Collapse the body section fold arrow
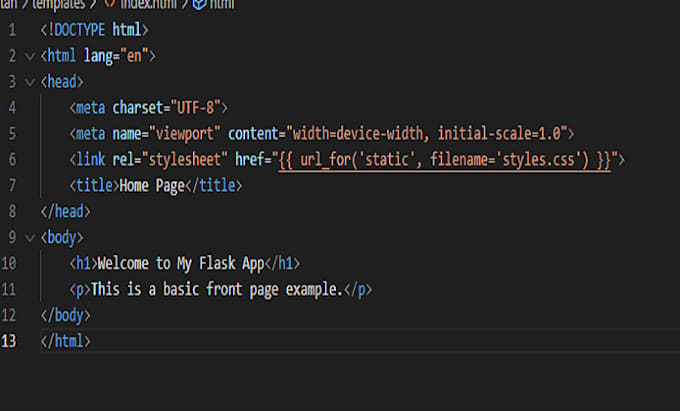 tap(29, 238)
